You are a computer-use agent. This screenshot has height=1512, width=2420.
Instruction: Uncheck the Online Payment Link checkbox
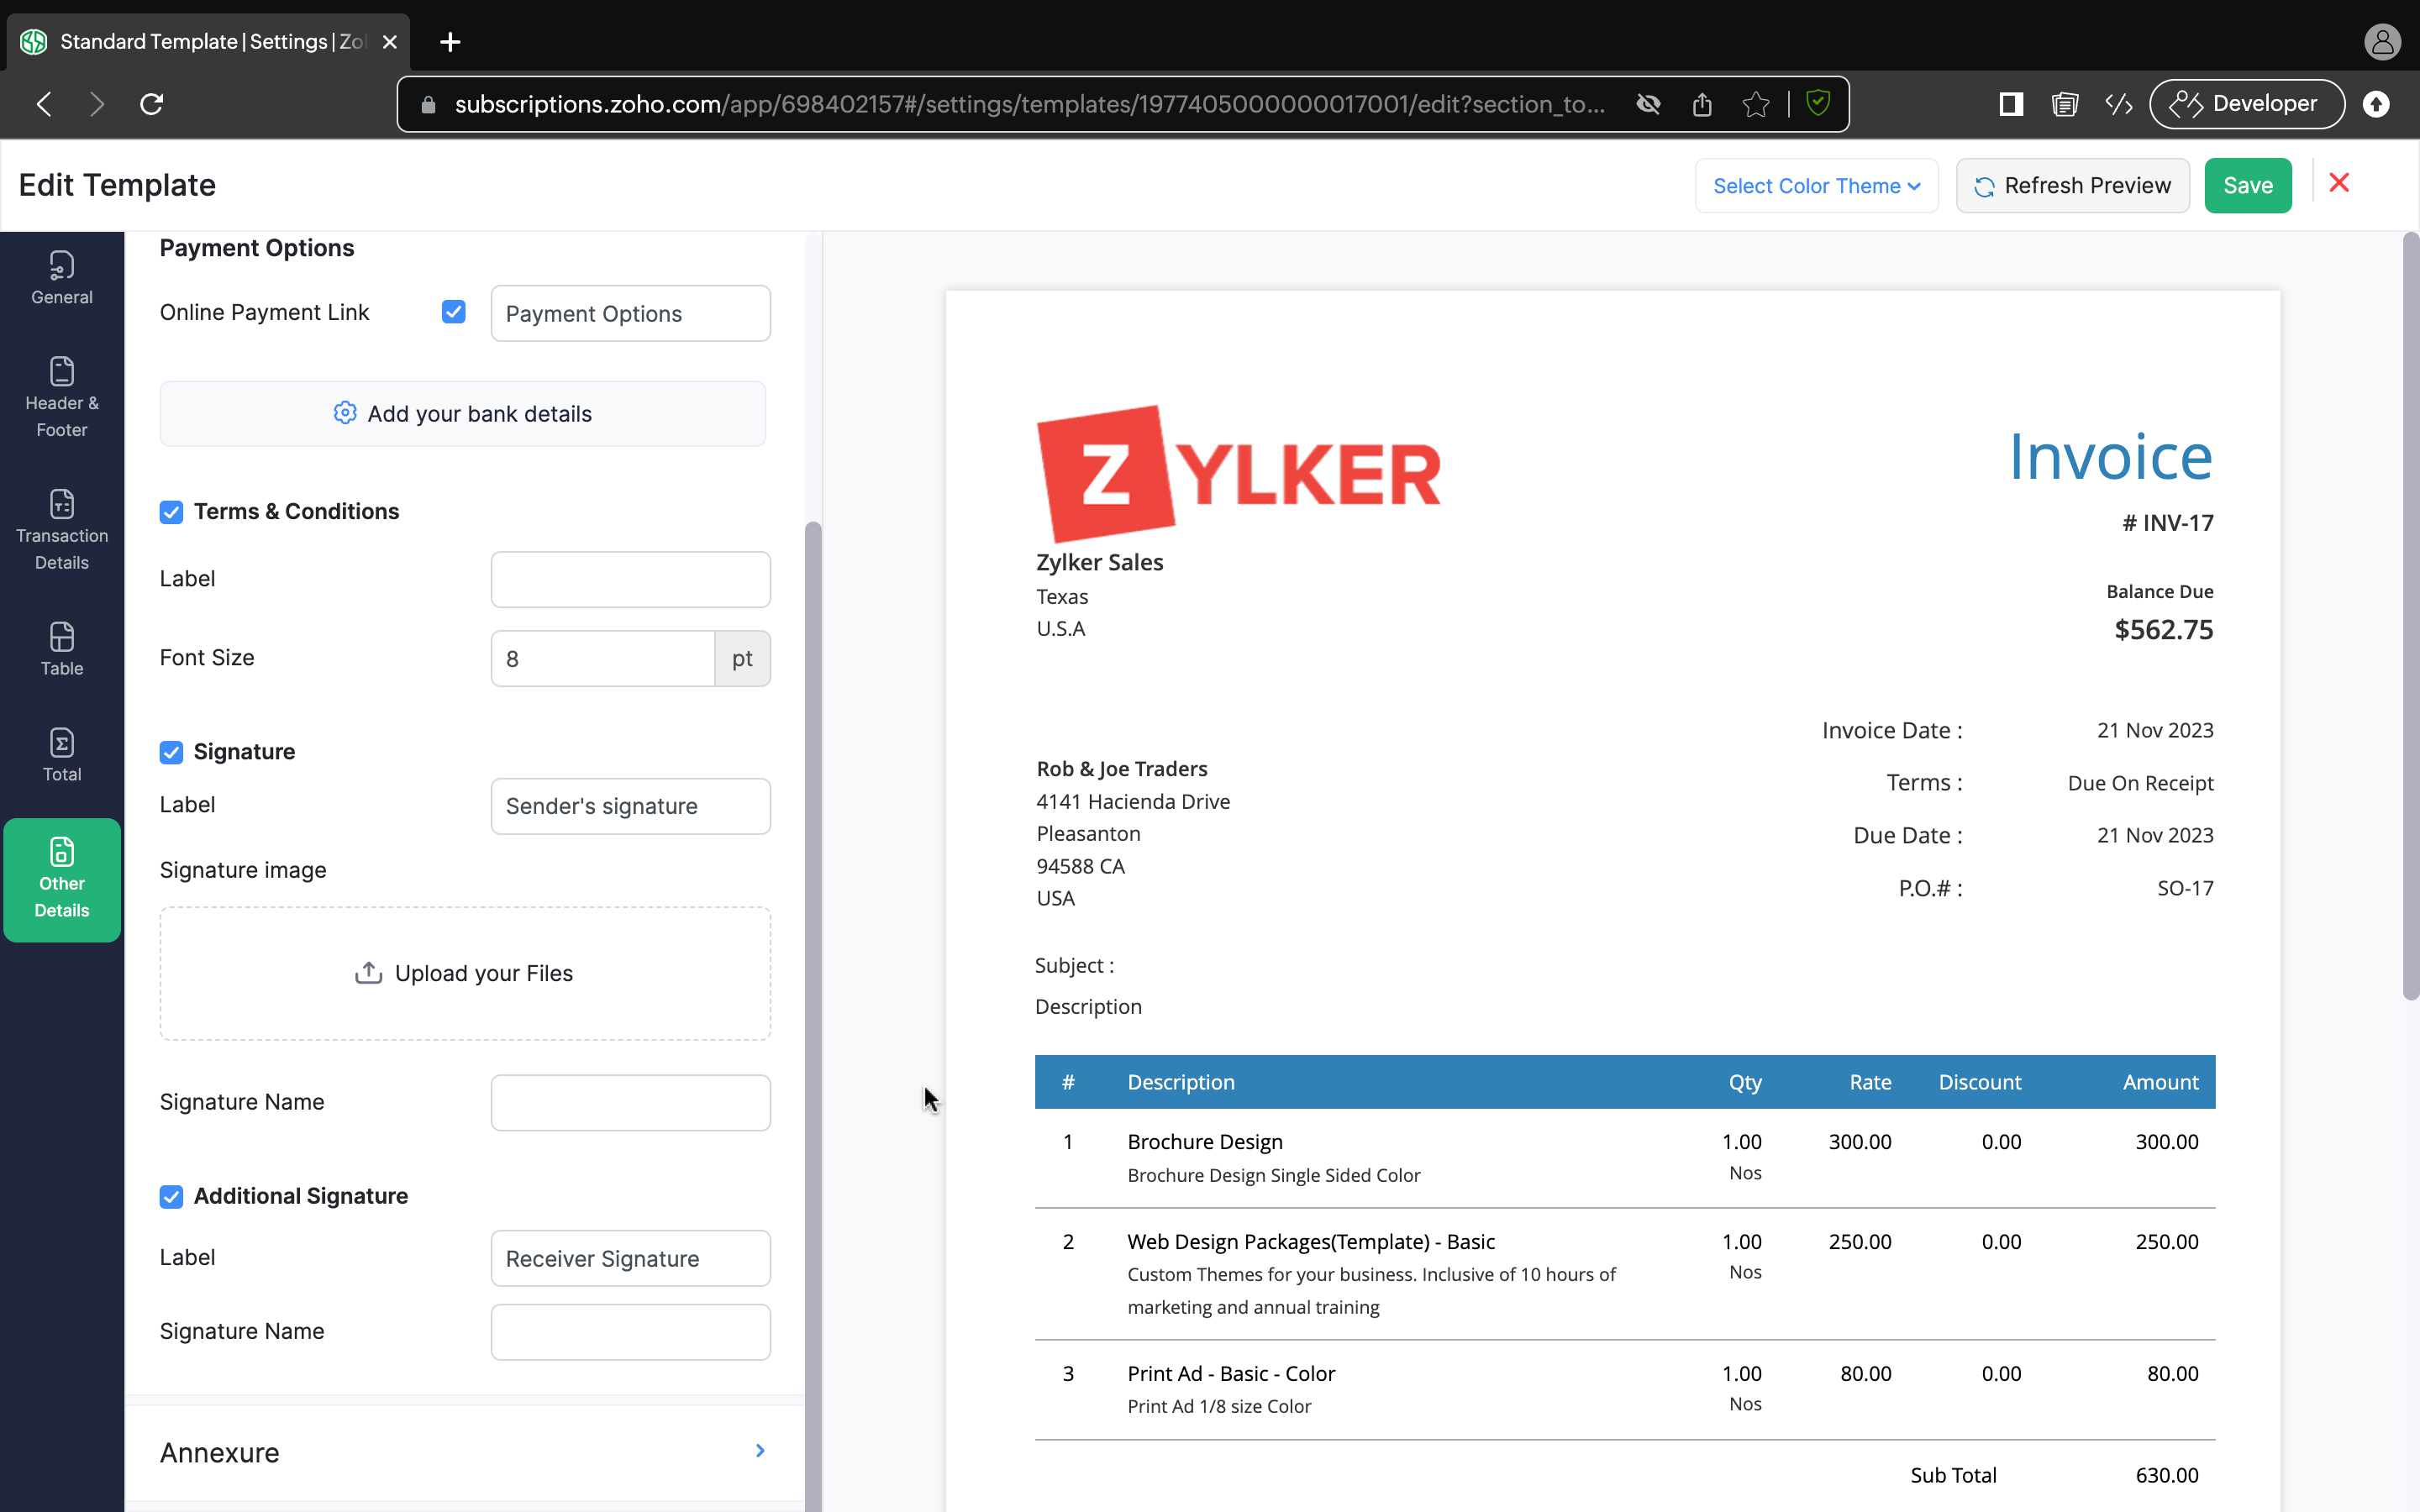[453, 312]
